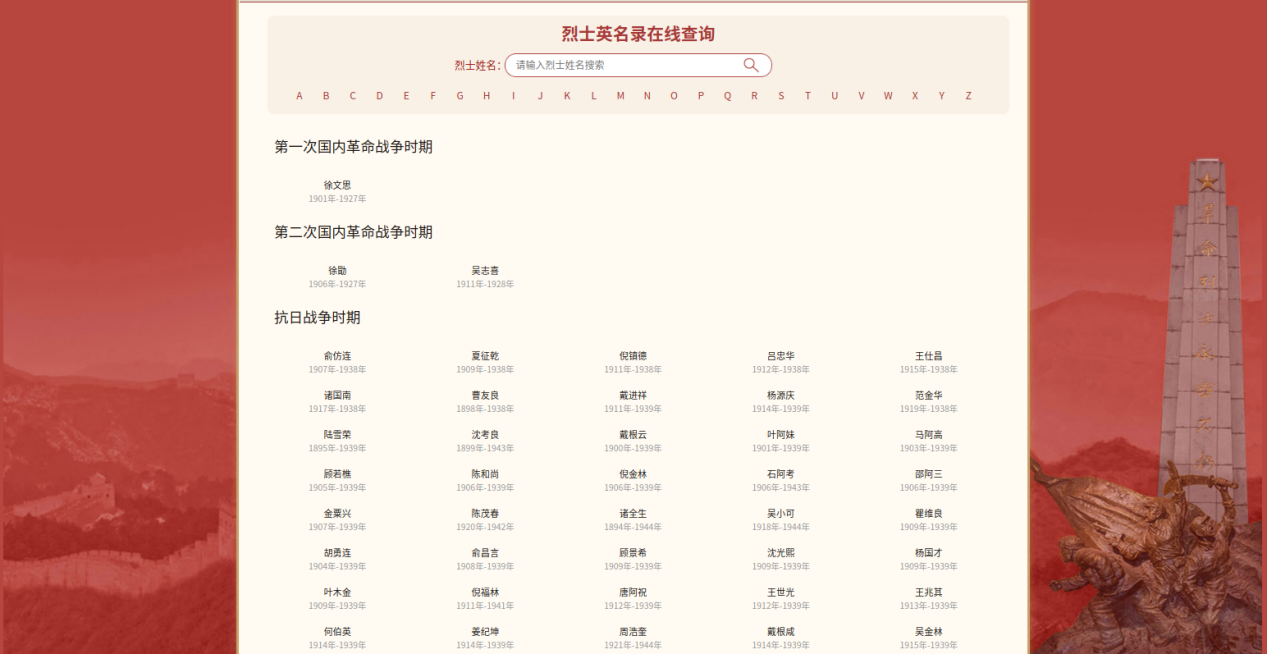
Task: Select letter S in alphabet filter
Action: pos(781,96)
